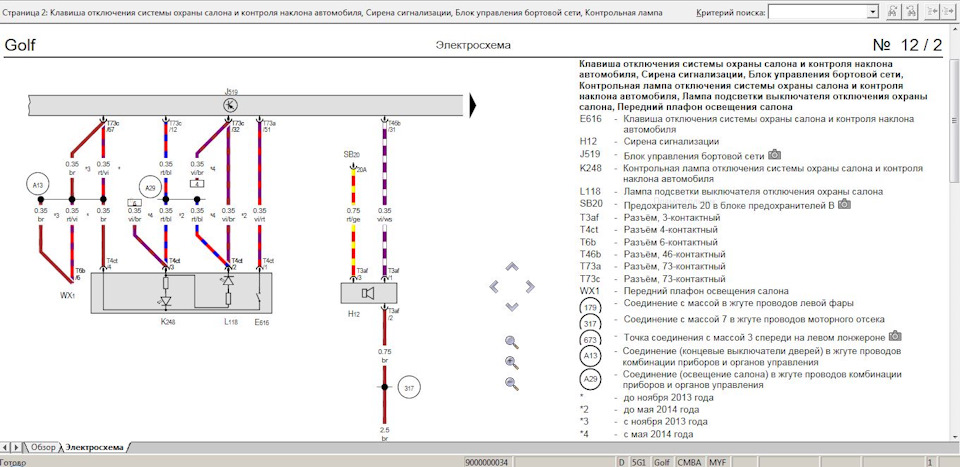Image resolution: width=960 pixels, height=467 pixels.
Task: Click legend entry T73a Разъём 73-контактный
Action: pyautogui.click(x=653, y=266)
